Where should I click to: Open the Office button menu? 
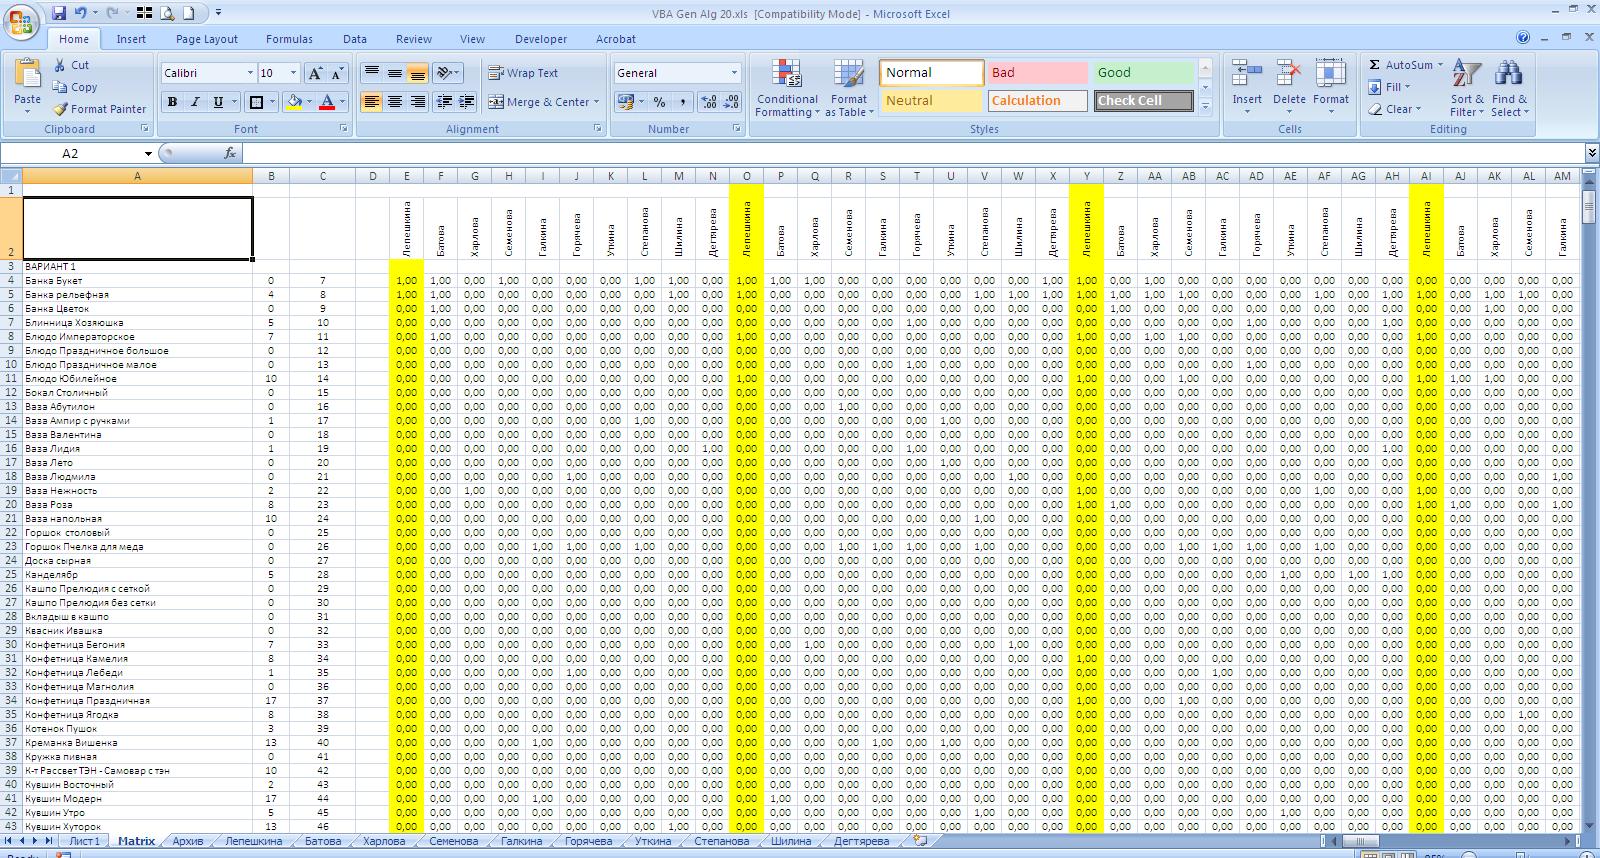tap(20, 22)
